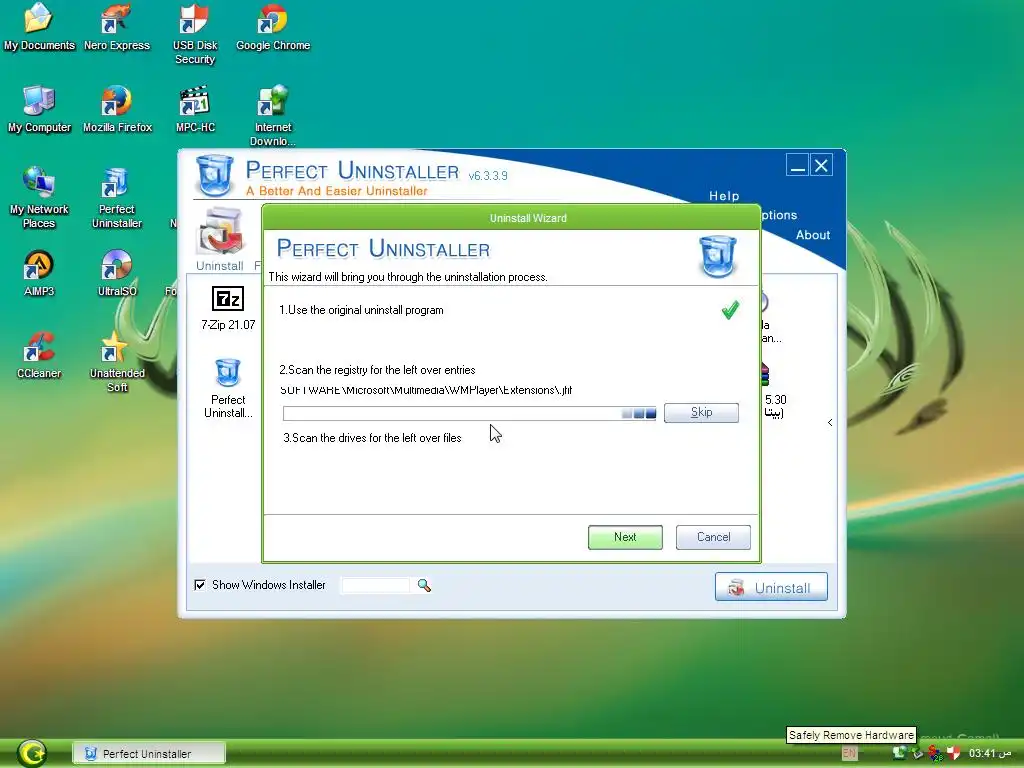
Task: Click the red shield tray icon
Action: (953, 753)
